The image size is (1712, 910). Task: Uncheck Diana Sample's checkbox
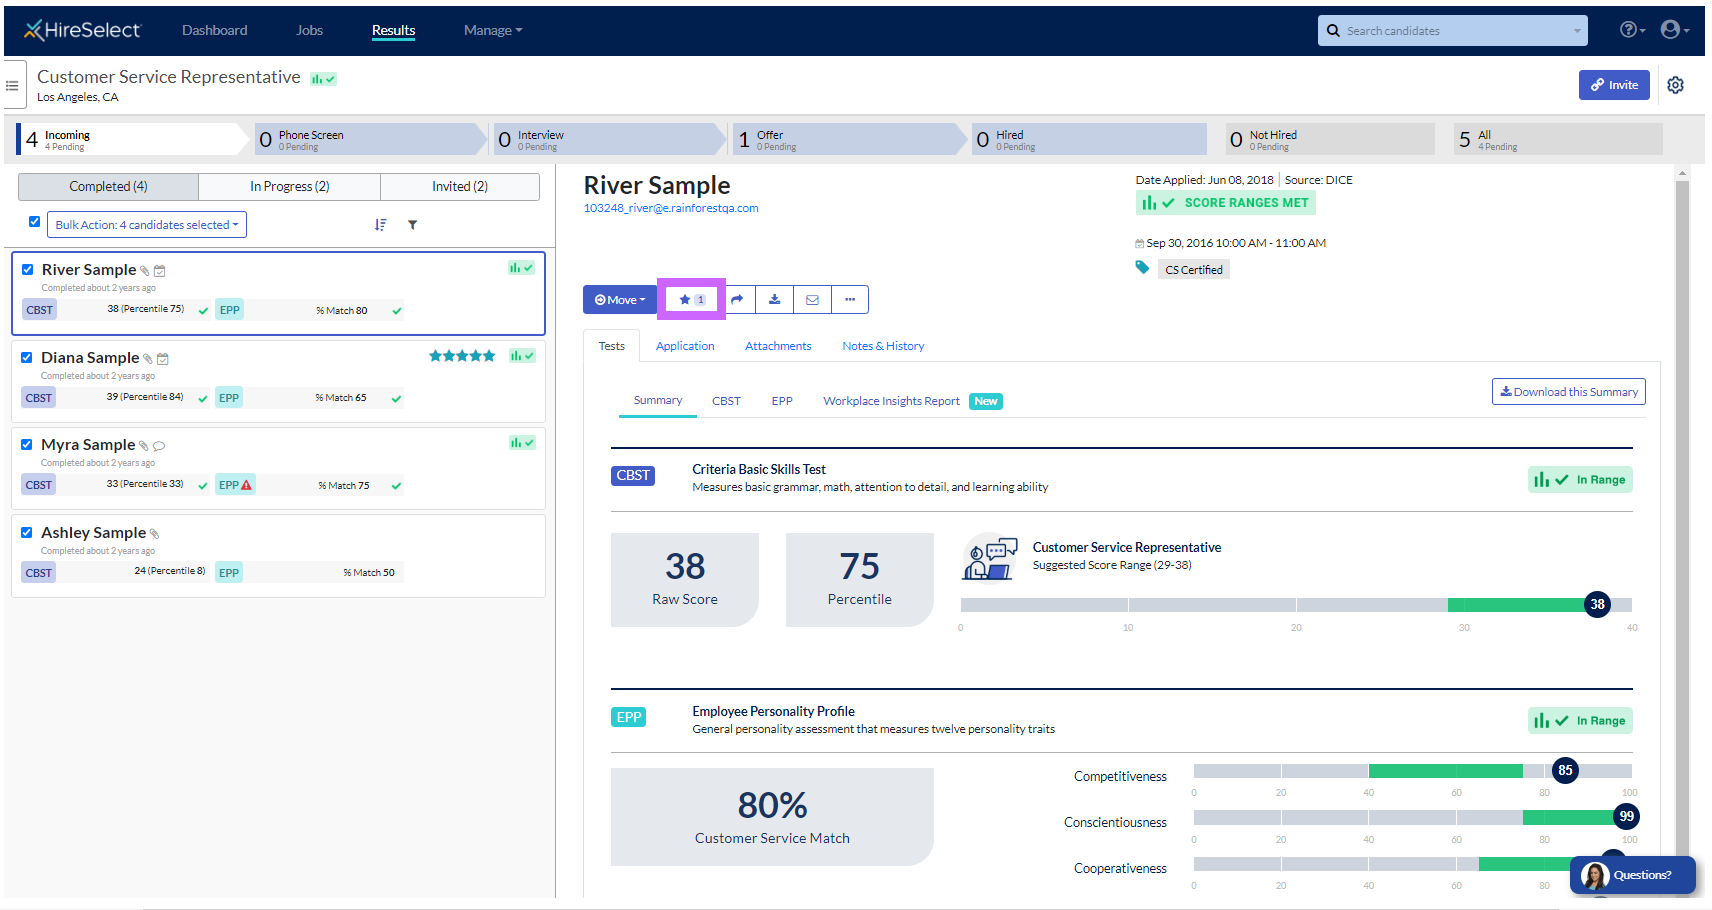pyautogui.click(x=27, y=357)
